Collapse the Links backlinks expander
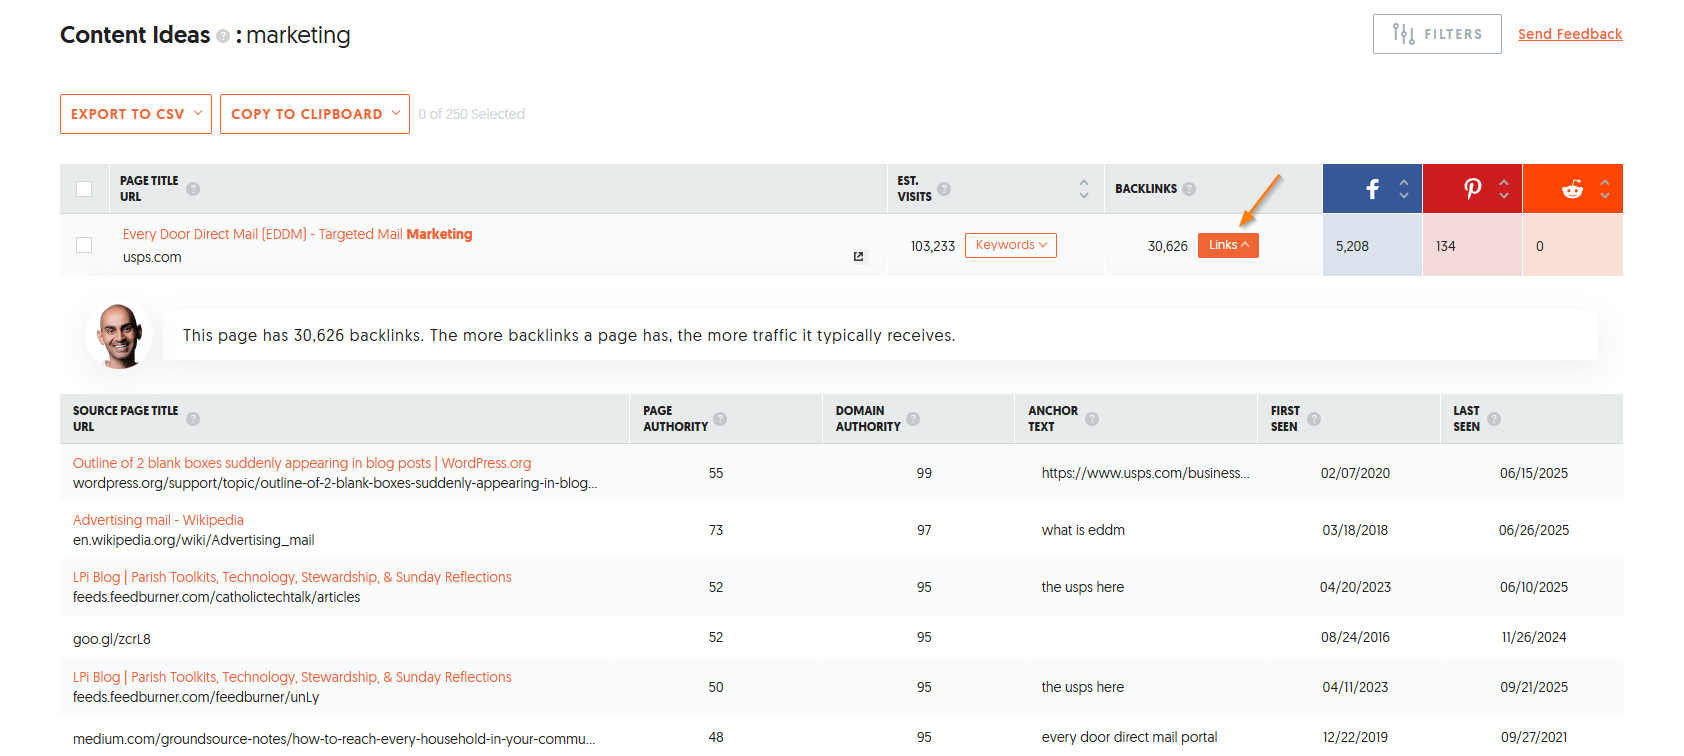Image resolution: width=1684 pixels, height=756 pixels. [x=1228, y=245]
